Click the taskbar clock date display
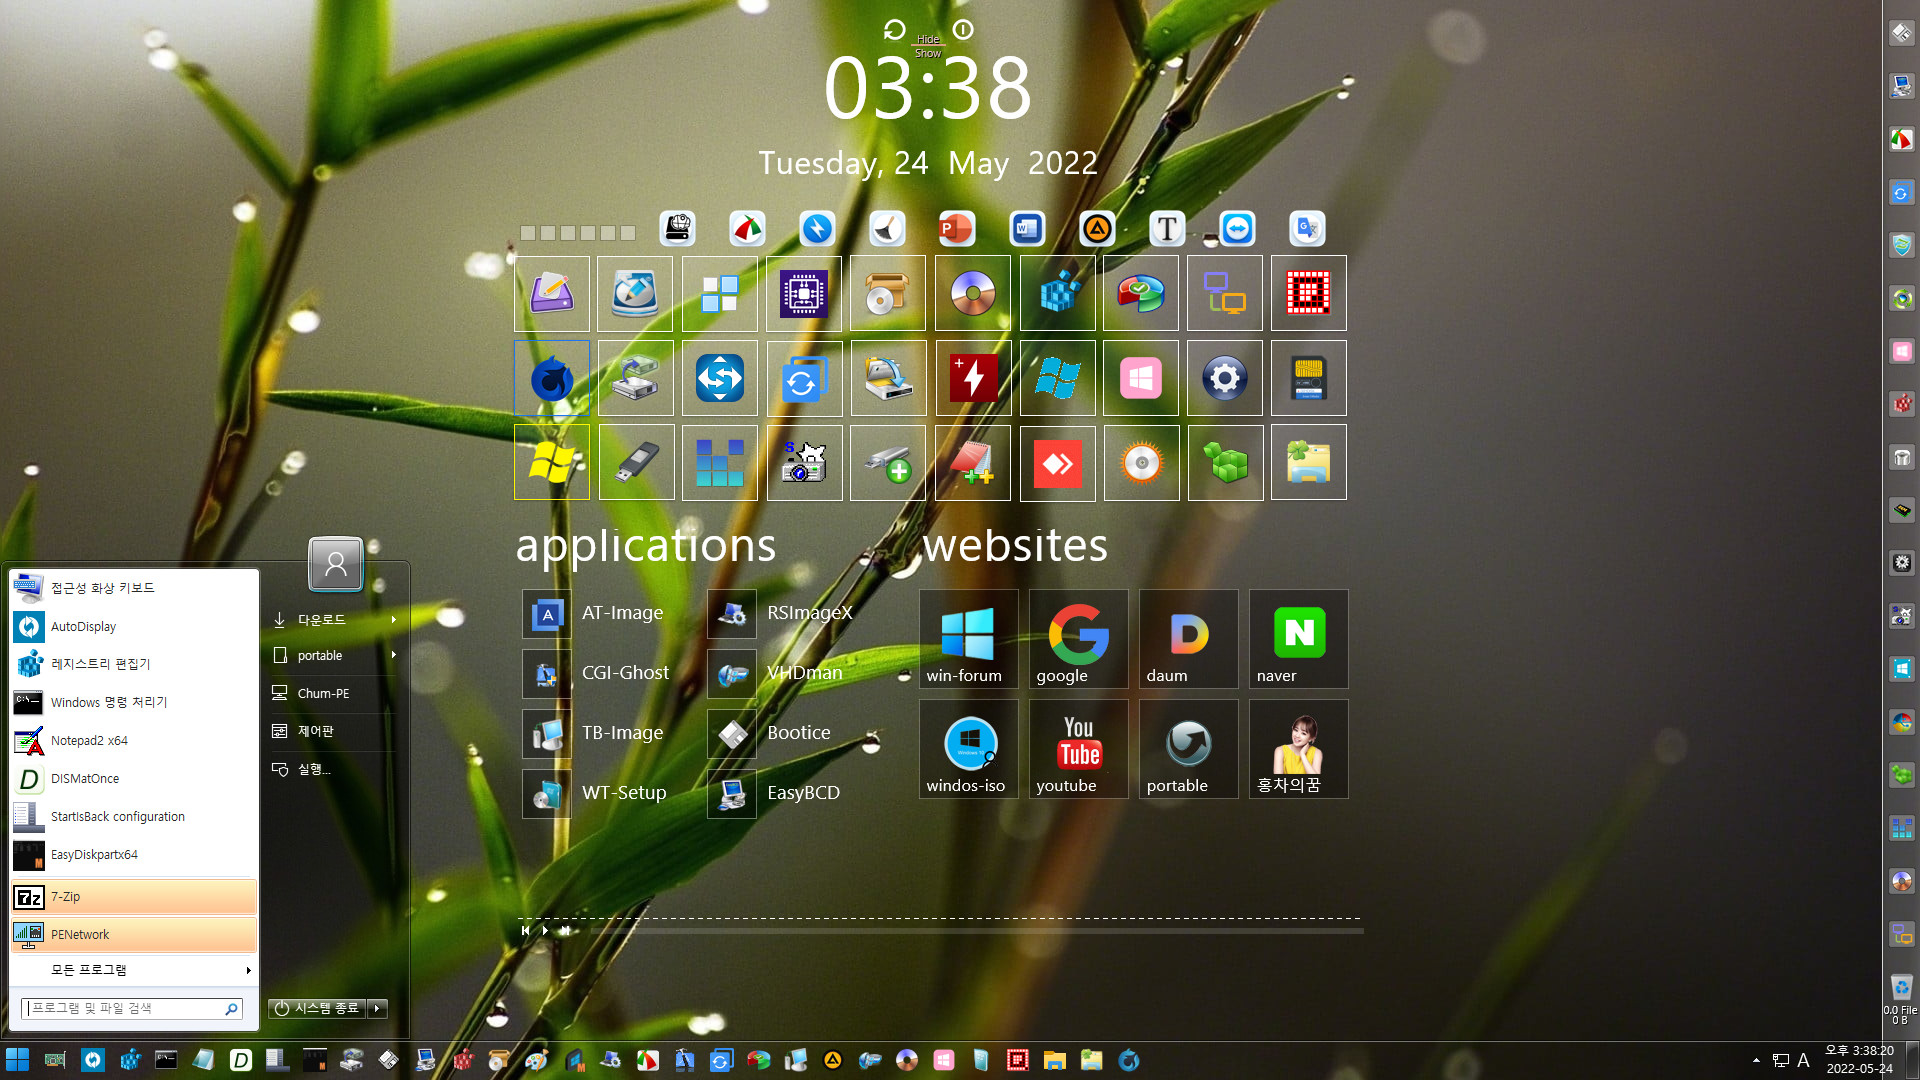Viewport: 1920px width, 1080px height. pos(1860,1060)
